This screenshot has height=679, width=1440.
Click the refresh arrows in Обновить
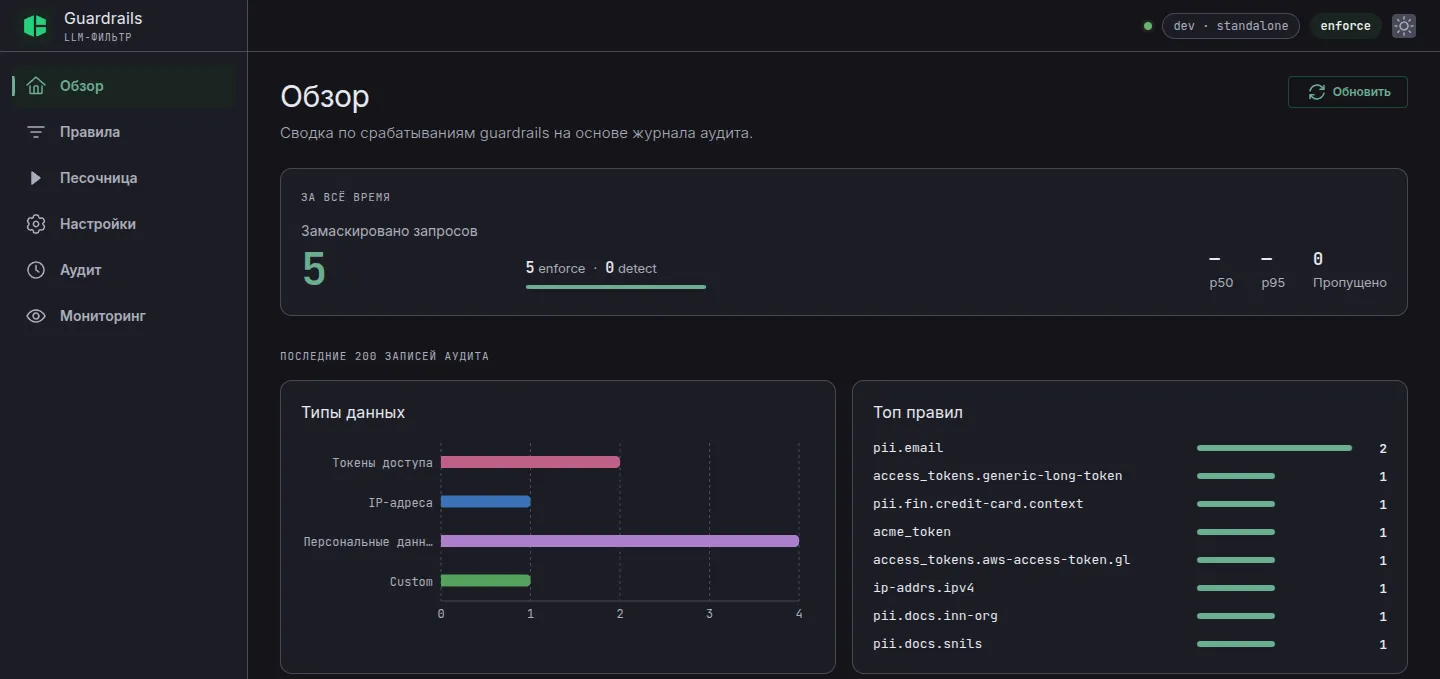tap(1317, 92)
